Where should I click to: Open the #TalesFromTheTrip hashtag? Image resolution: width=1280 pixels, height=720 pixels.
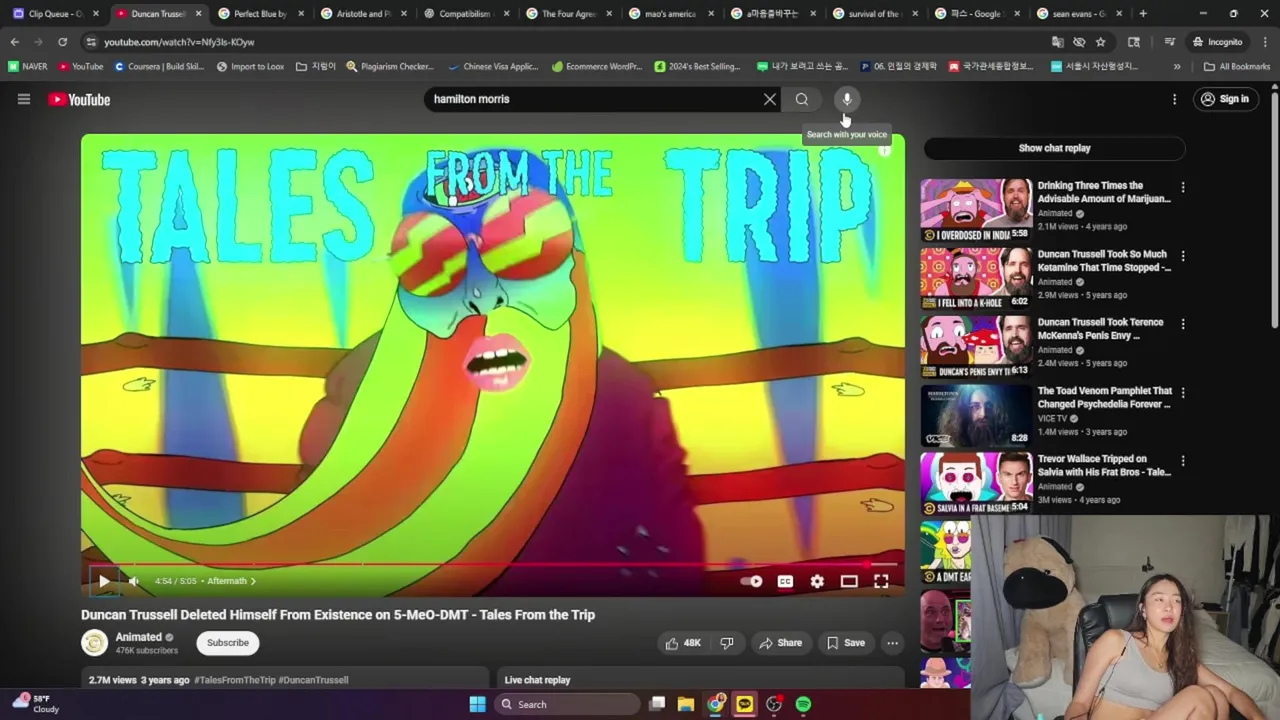click(x=234, y=680)
